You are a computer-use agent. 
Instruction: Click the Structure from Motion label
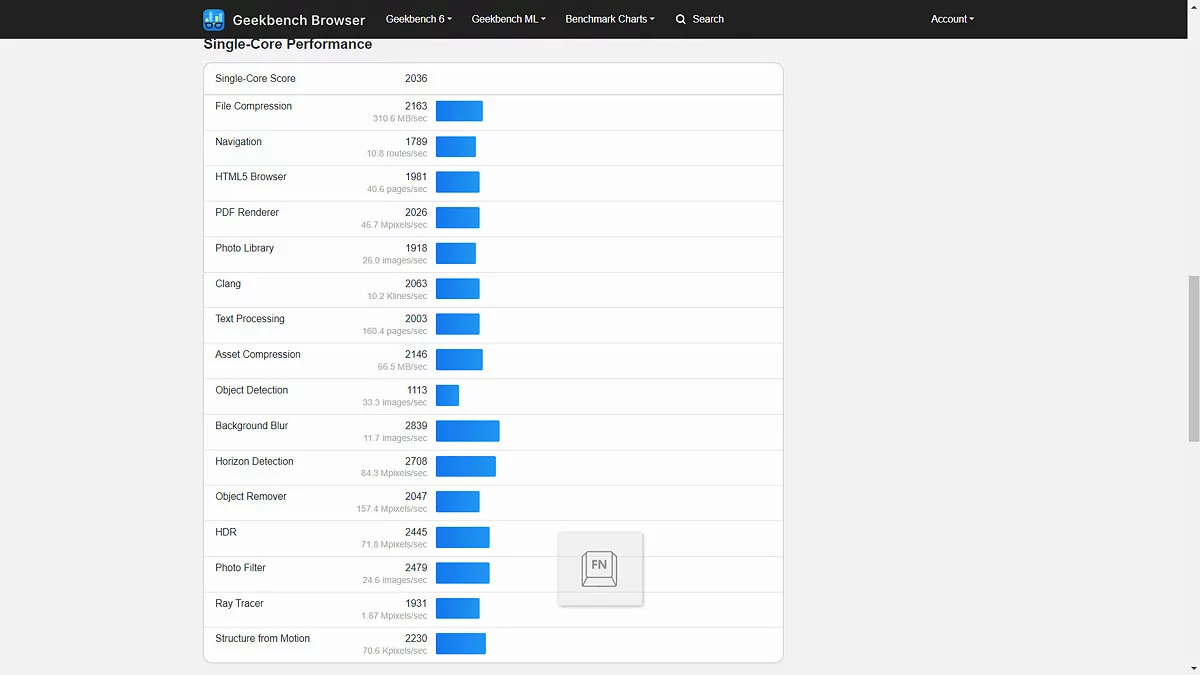pos(262,638)
